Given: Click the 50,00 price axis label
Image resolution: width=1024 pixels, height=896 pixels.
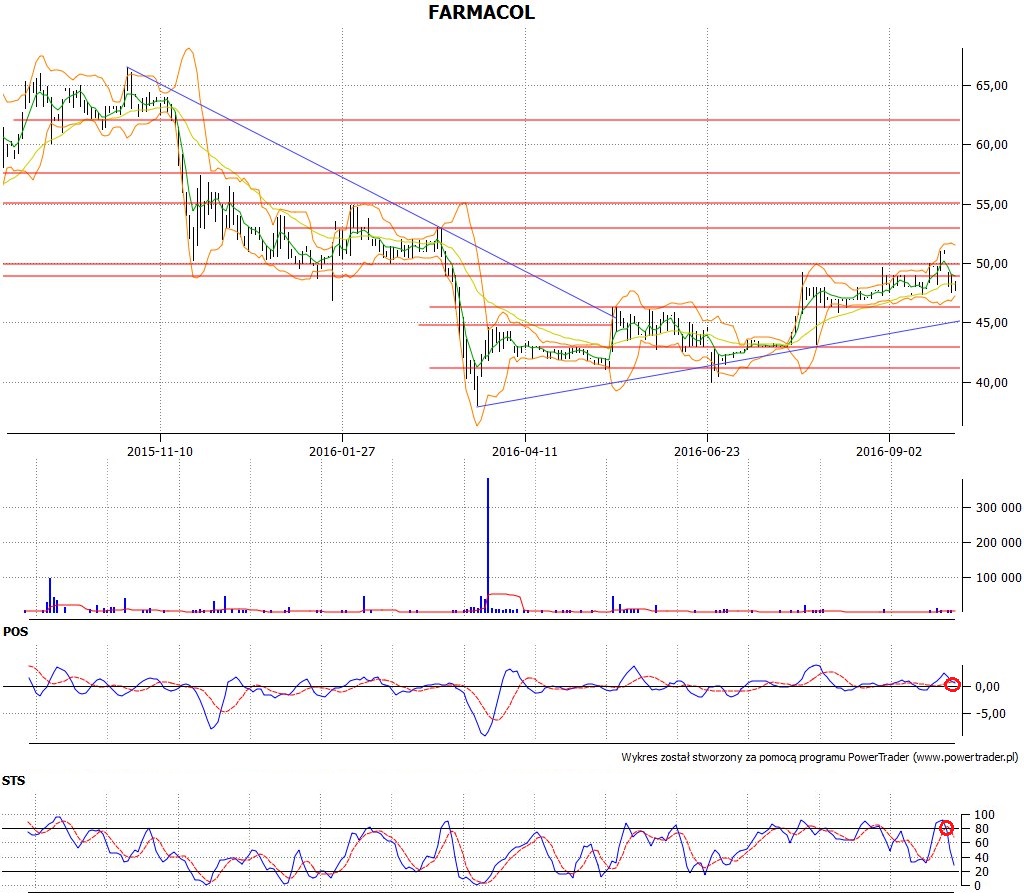Looking at the screenshot, I should click(992, 264).
